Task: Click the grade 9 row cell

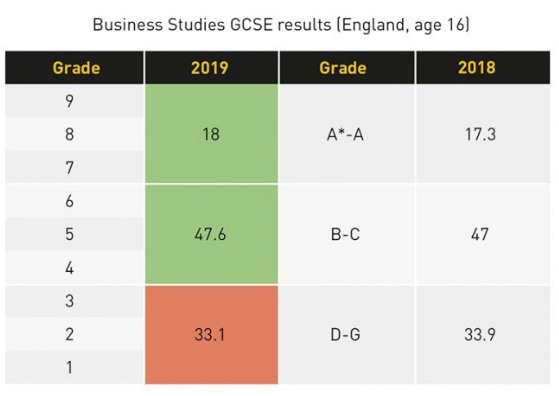Action: pos(75,101)
